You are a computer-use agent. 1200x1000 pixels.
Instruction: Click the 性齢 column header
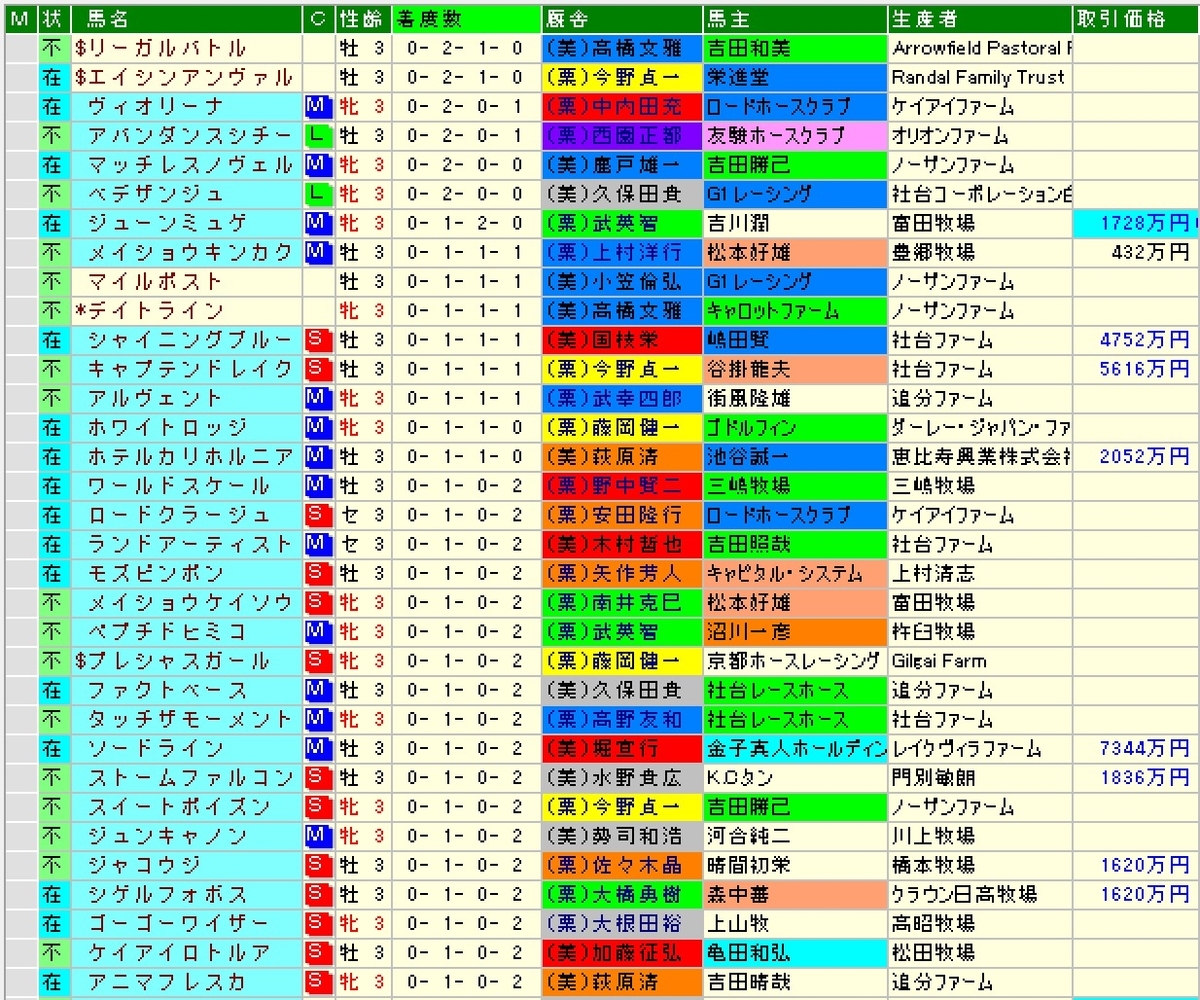click(362, 19)
